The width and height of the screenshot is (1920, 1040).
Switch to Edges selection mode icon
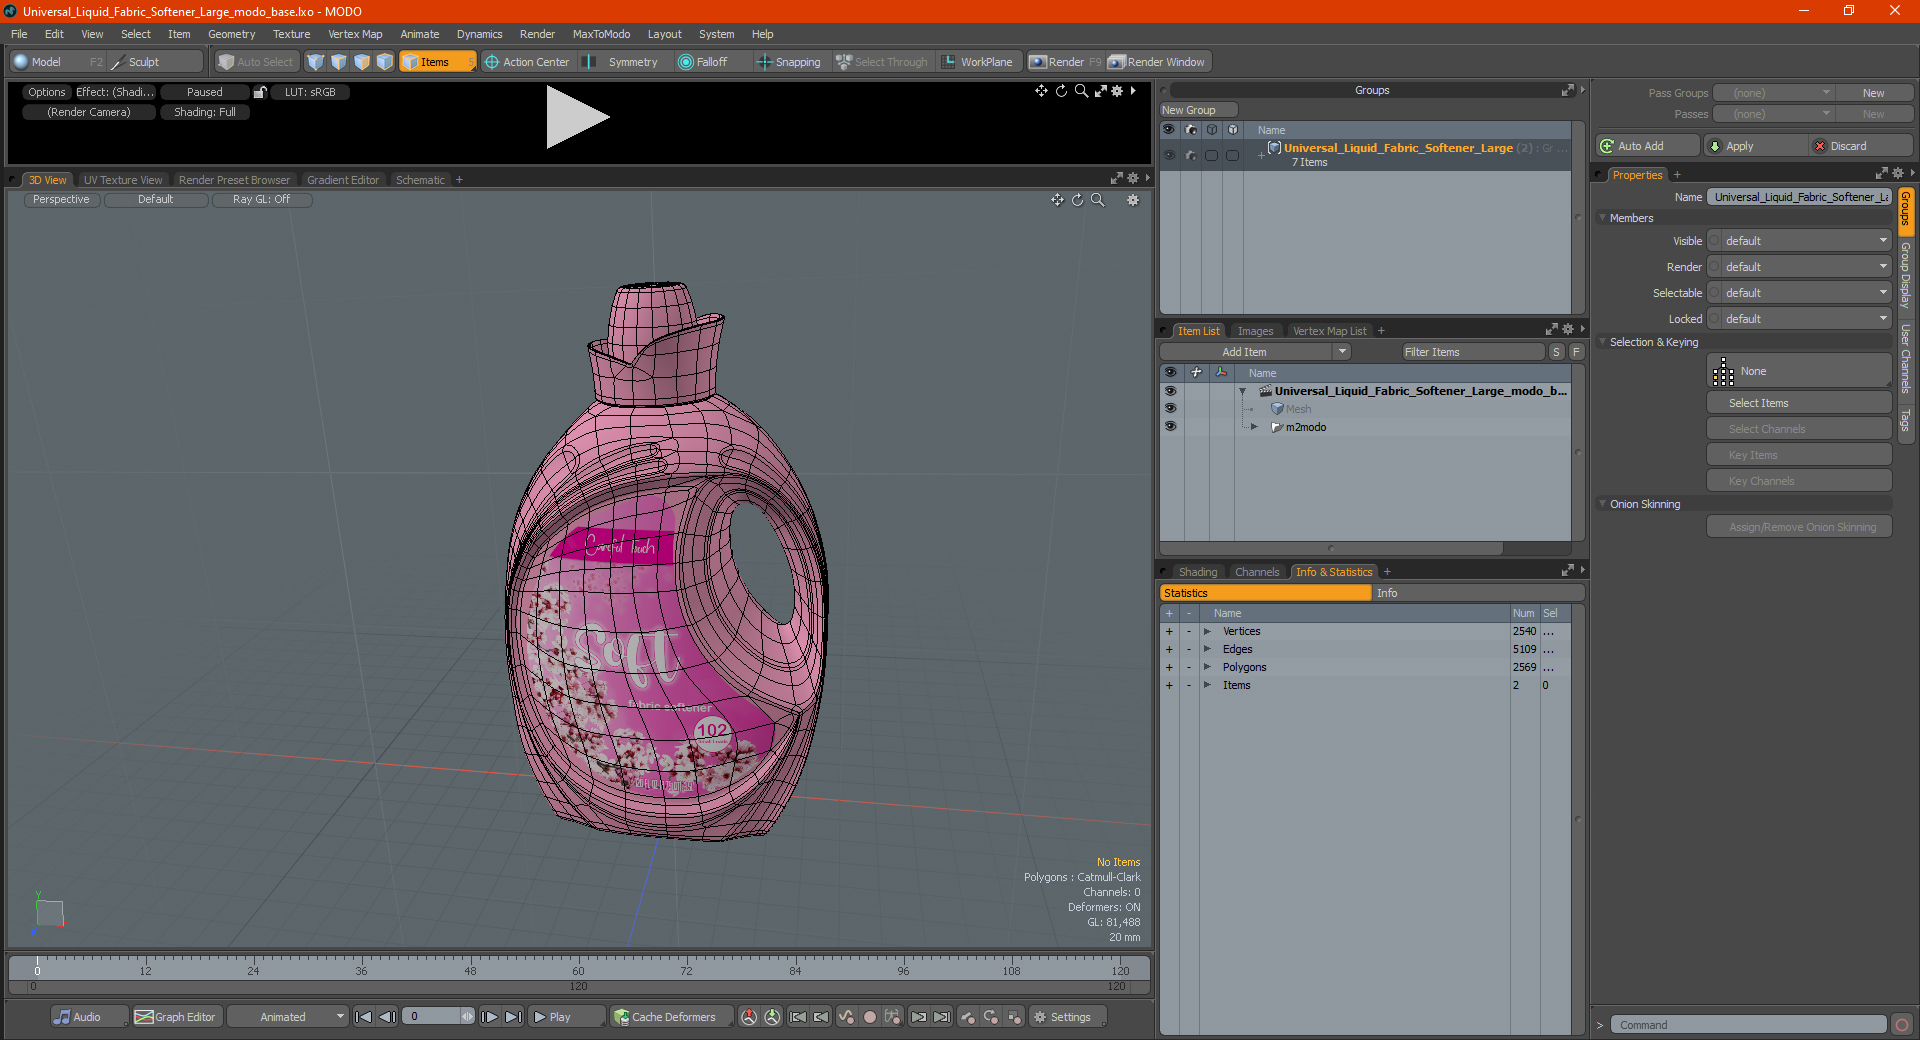(x=339, y=62)
